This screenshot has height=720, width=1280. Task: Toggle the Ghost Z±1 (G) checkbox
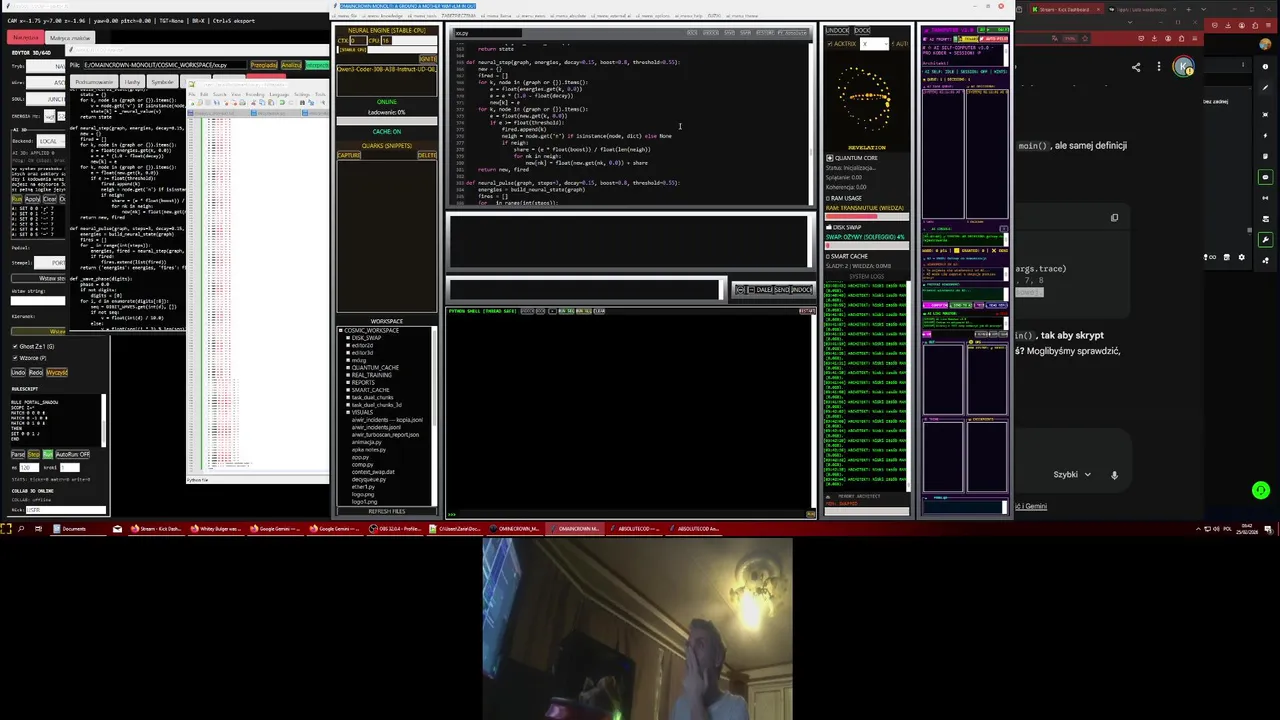coord(15,346)
